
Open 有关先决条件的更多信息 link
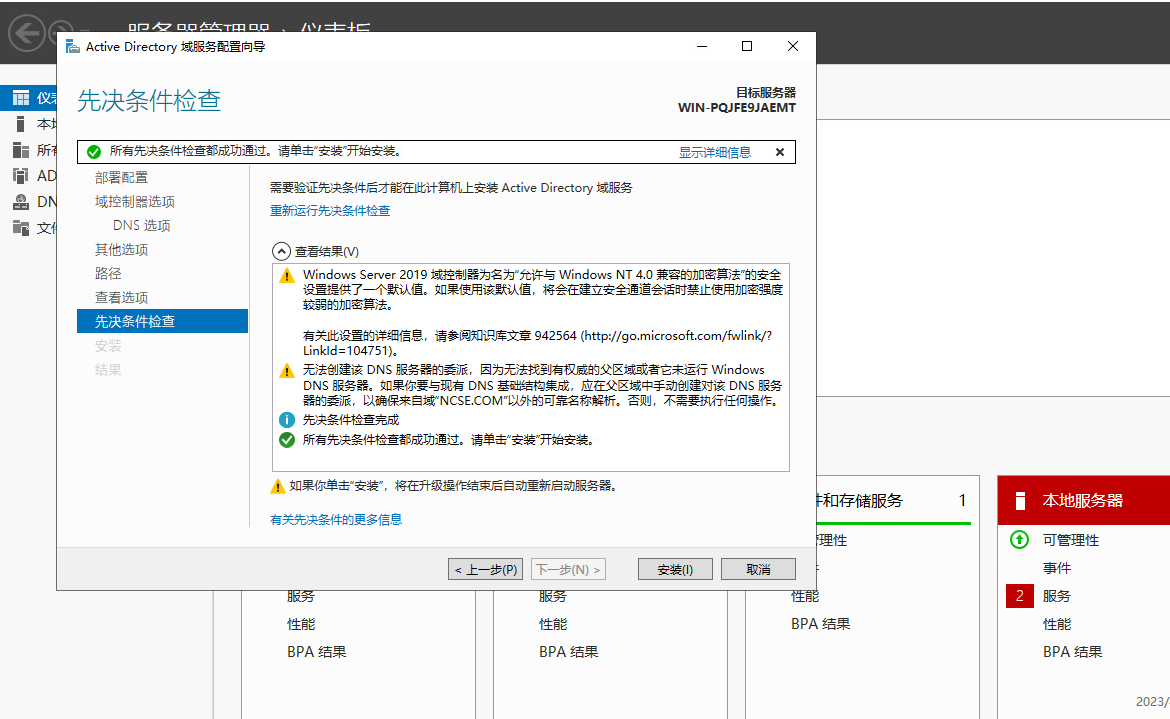(x=336, y=520)
